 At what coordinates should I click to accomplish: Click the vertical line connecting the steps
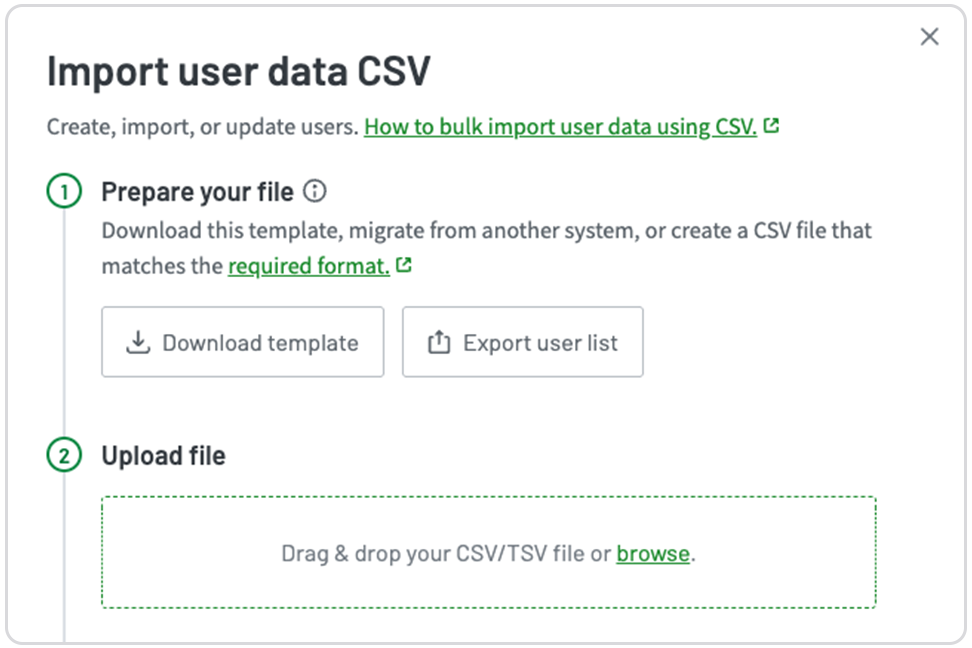64,320
